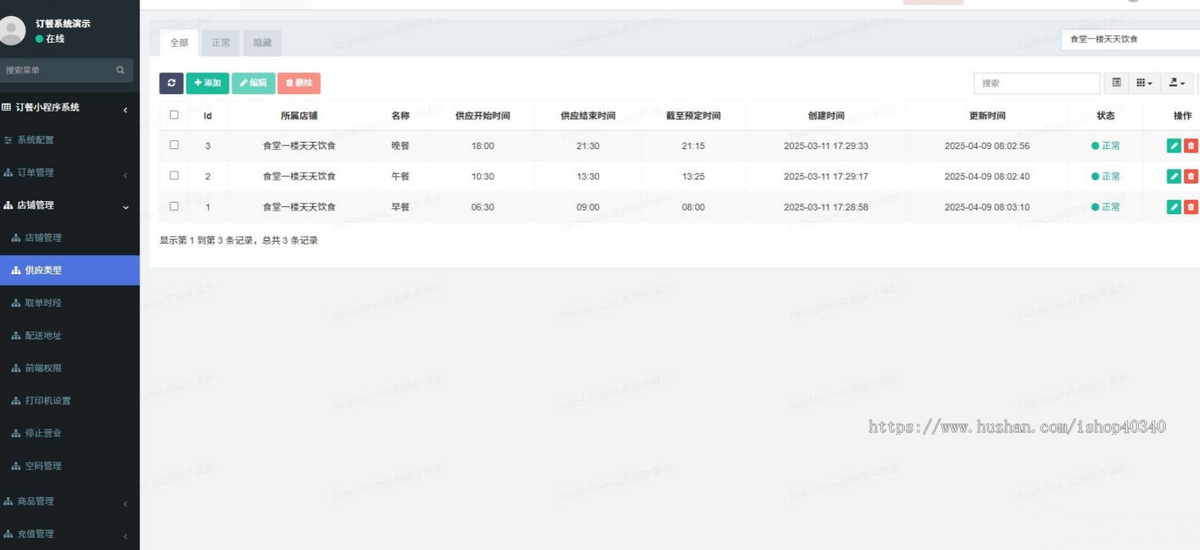The image size is (1200, 550).
Task: Edit the 早餐 row with pencil icon
Action: pyautogui.click(x=1173, y=207)
